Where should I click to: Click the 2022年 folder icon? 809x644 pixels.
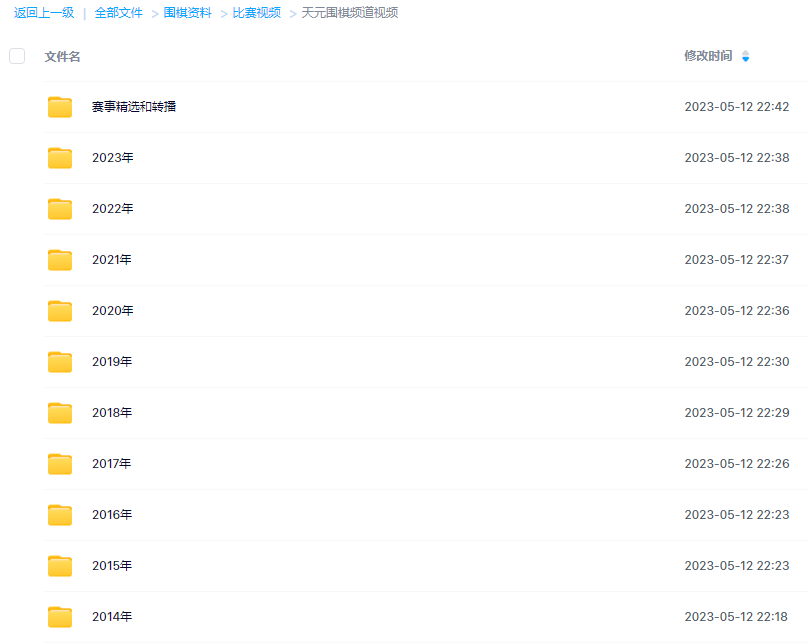tap(60, 209)
